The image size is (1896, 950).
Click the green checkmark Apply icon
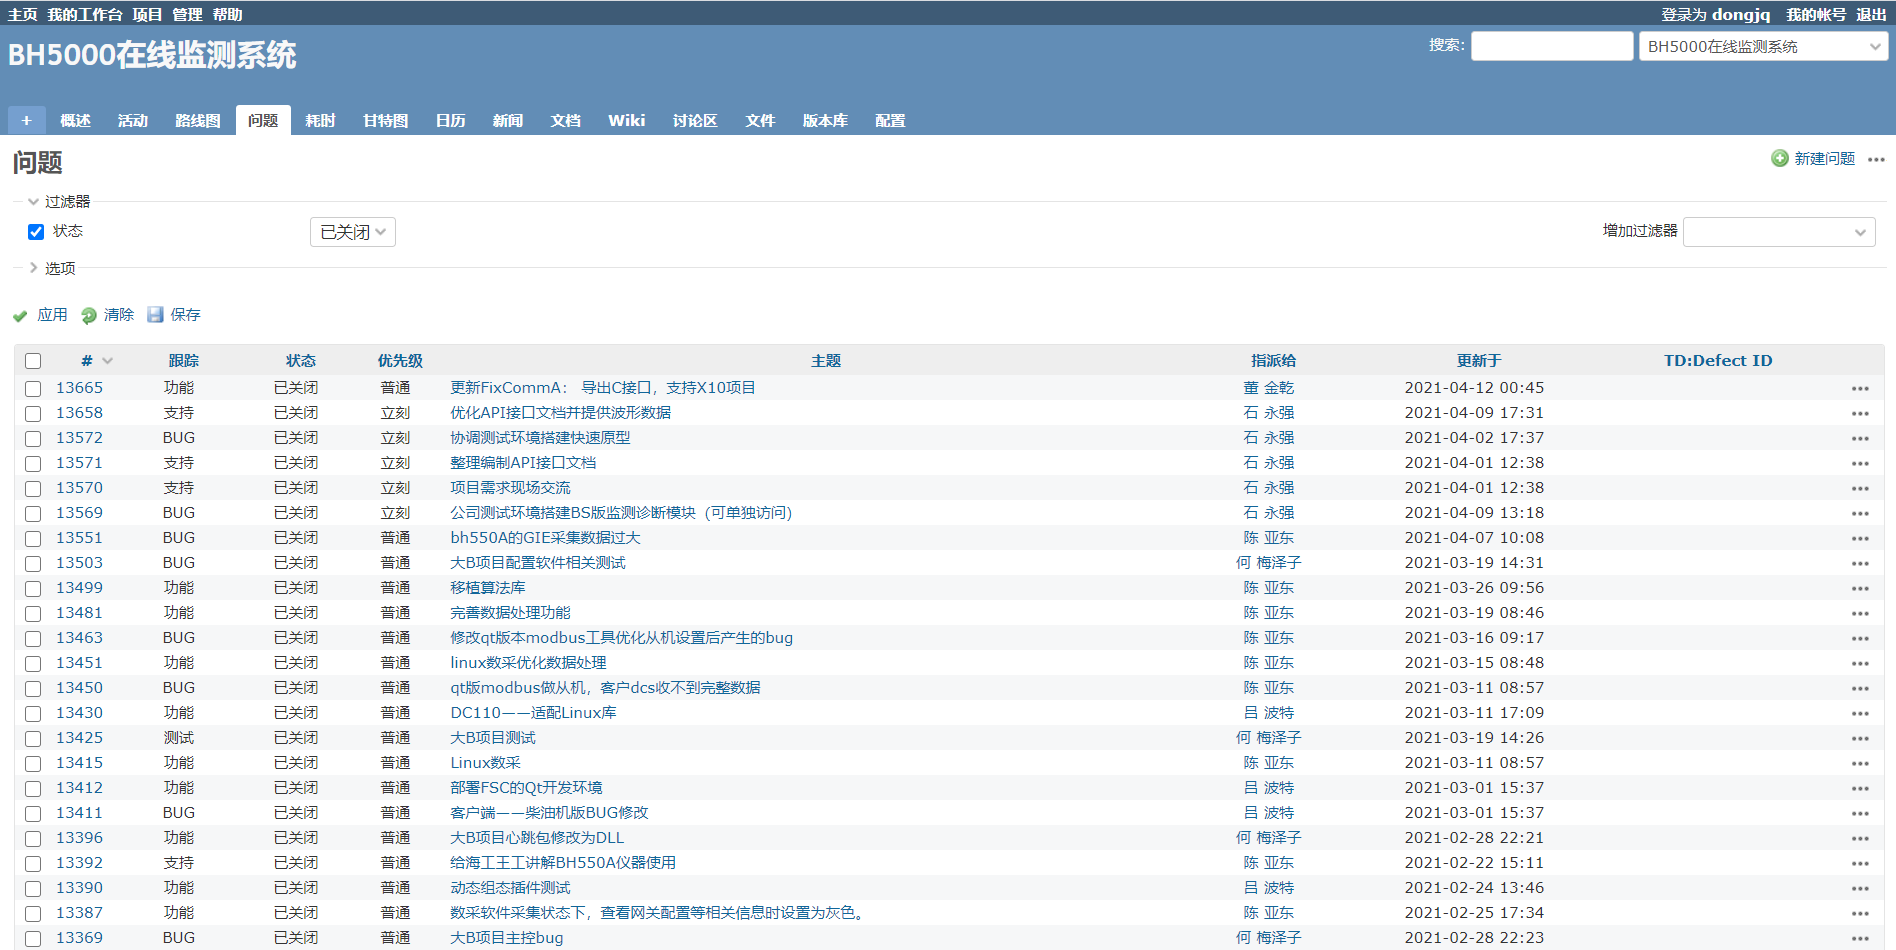tap(20, 316)
